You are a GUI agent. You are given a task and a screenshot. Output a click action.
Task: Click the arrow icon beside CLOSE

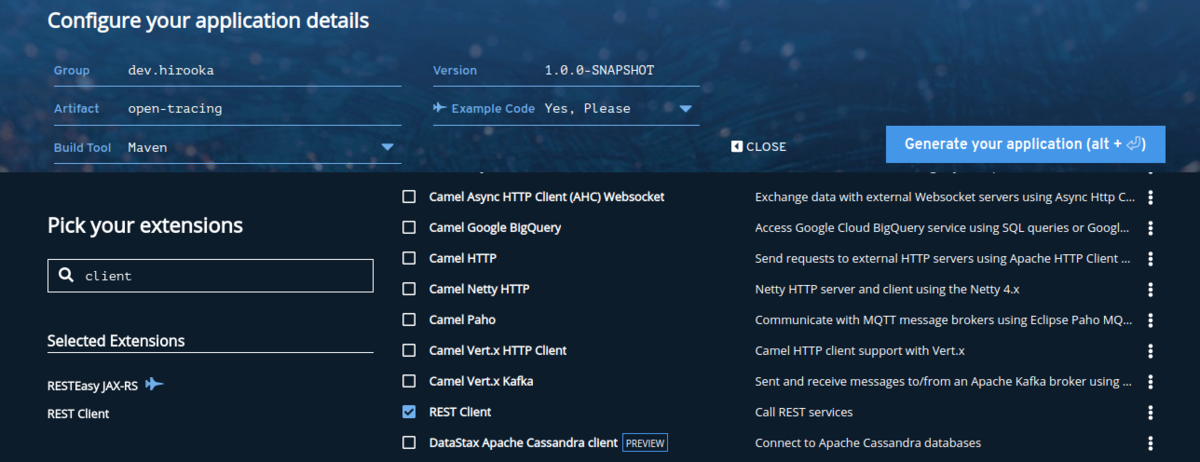coord(737,146)
